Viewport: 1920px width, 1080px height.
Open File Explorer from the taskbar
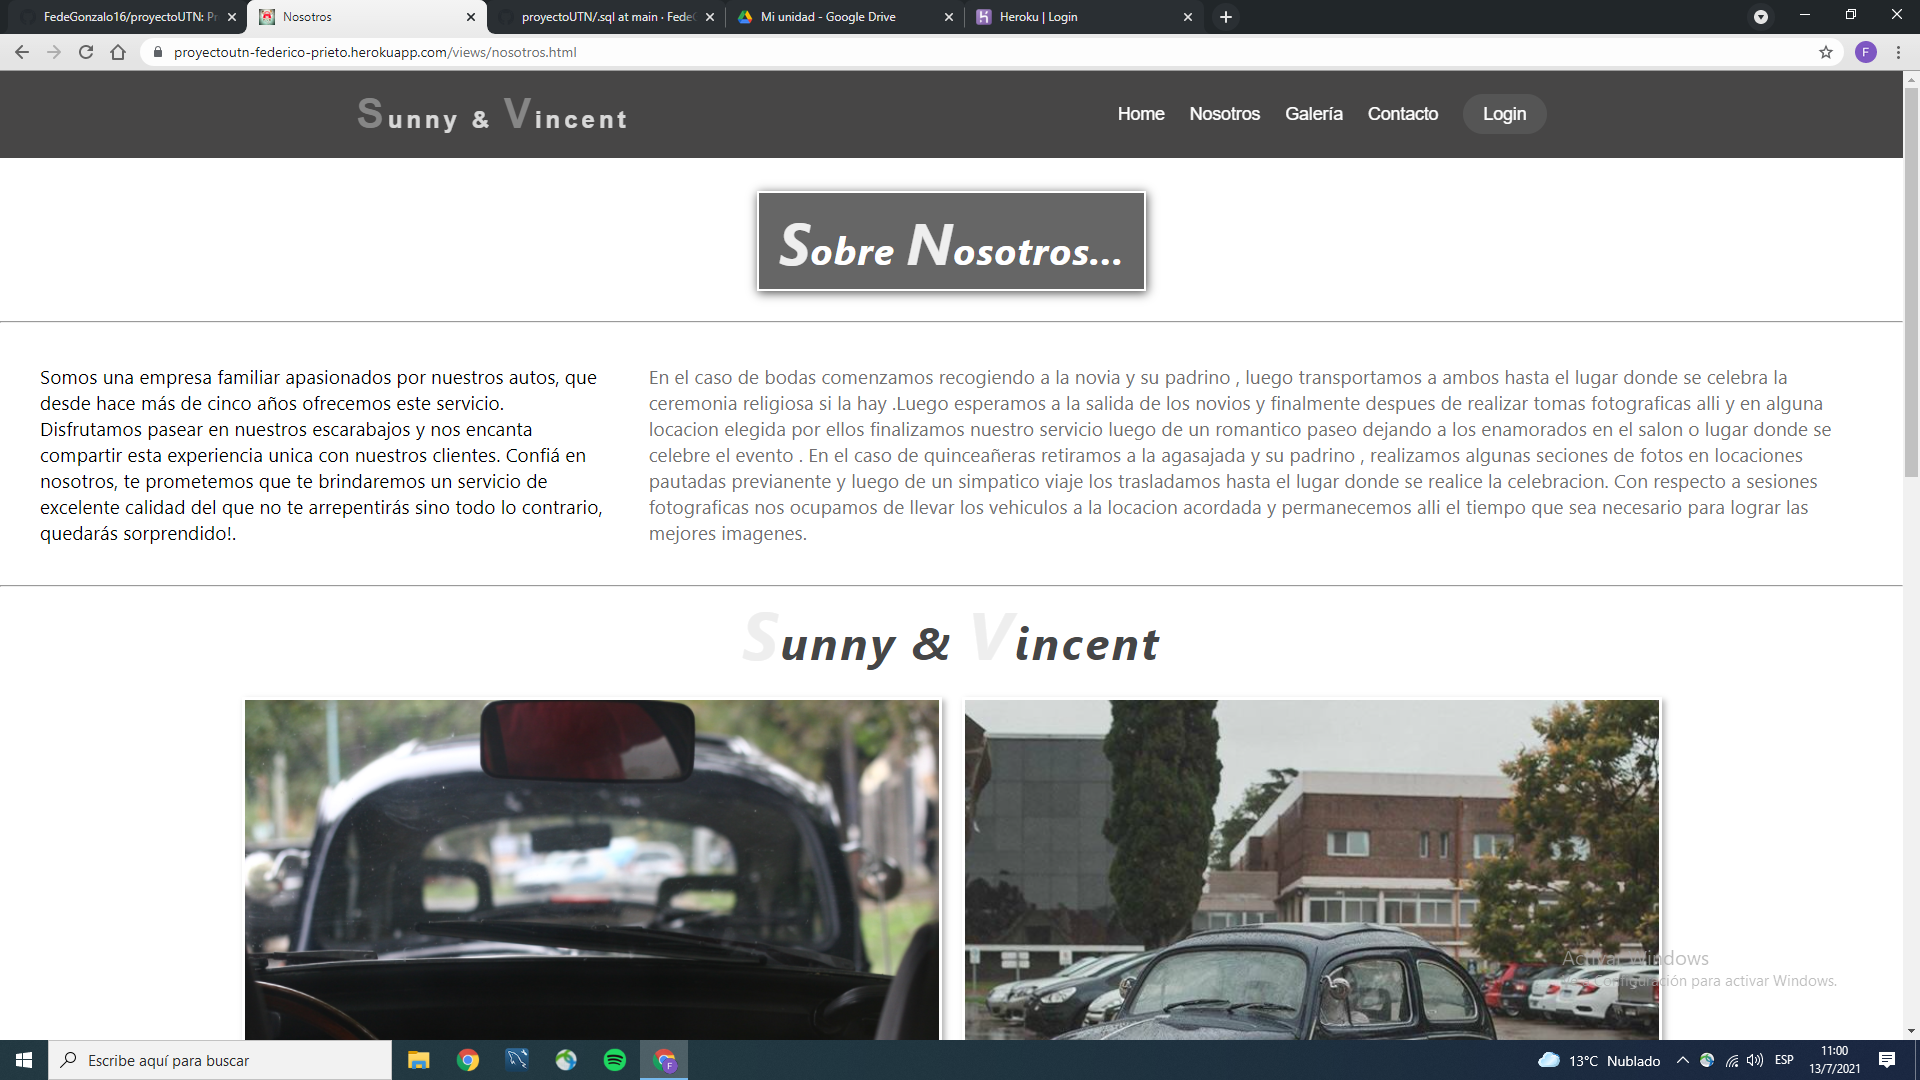[x=418, y=1060]
